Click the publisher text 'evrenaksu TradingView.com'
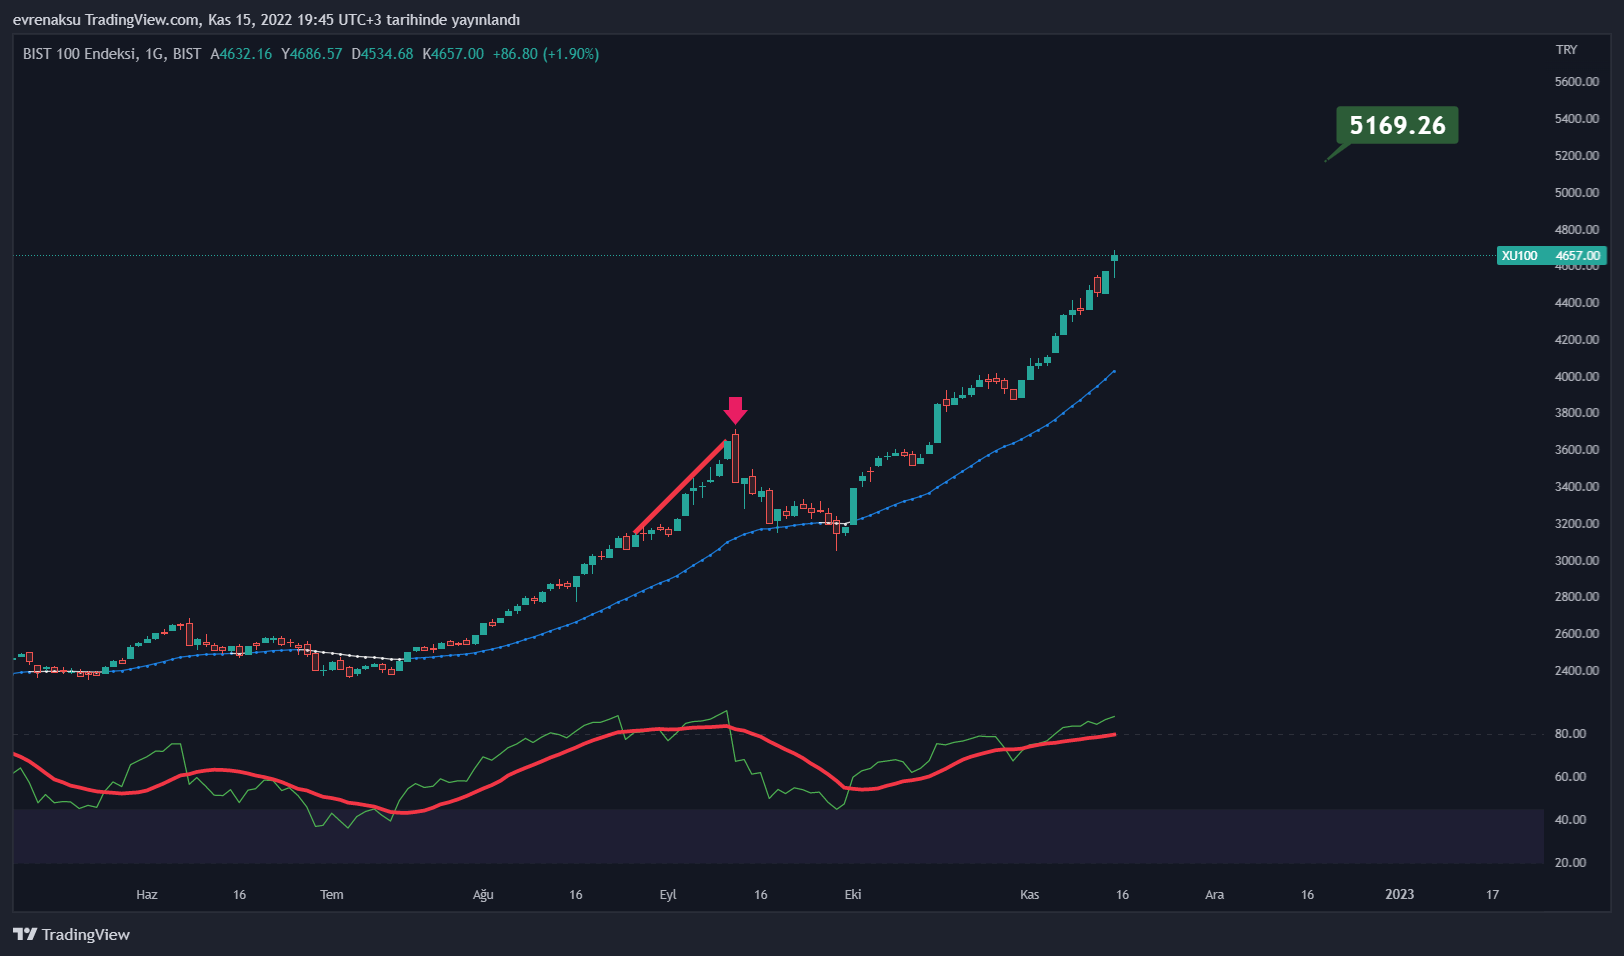The height and width of the screenshot is (956, 1624). pyautogui.click(x=105, y=20)
